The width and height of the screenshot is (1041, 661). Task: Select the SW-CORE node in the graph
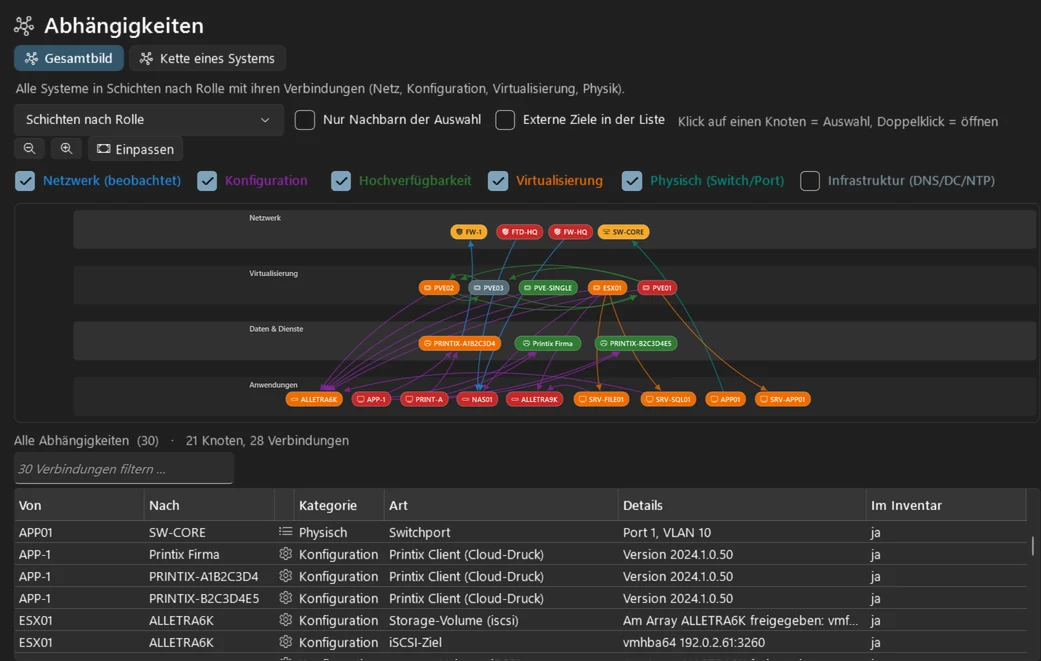tap(623, 232)
